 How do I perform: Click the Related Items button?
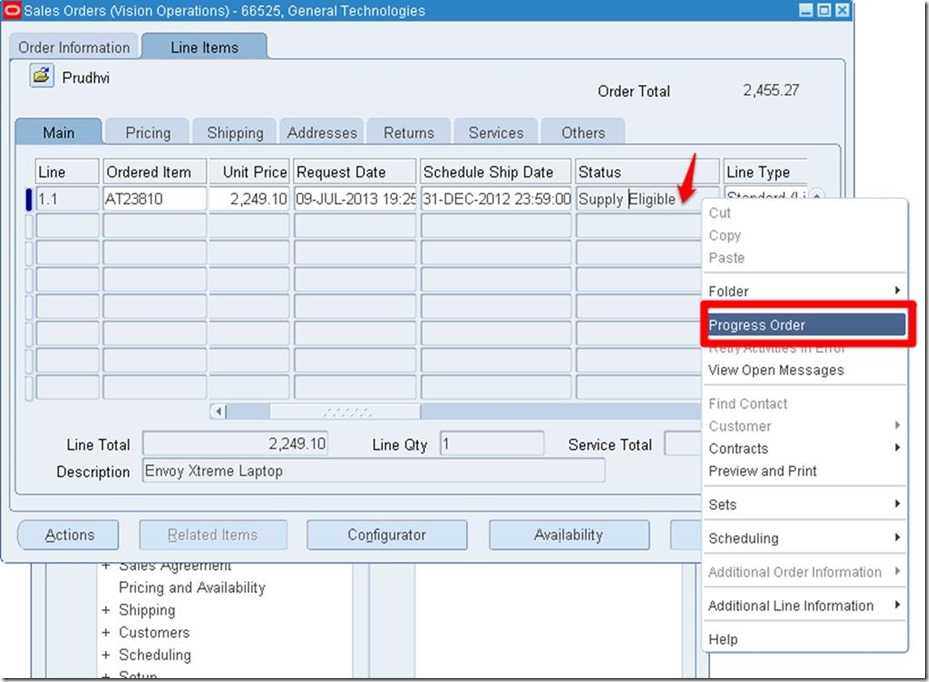[x=213, y=535]
